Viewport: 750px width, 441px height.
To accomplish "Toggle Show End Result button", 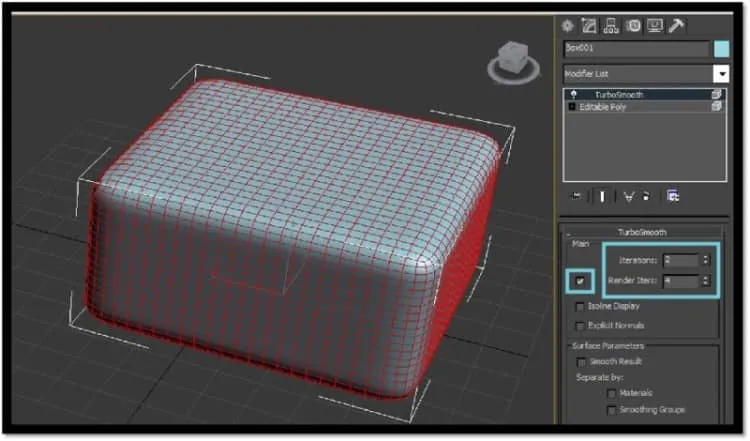I will [602, 196].
